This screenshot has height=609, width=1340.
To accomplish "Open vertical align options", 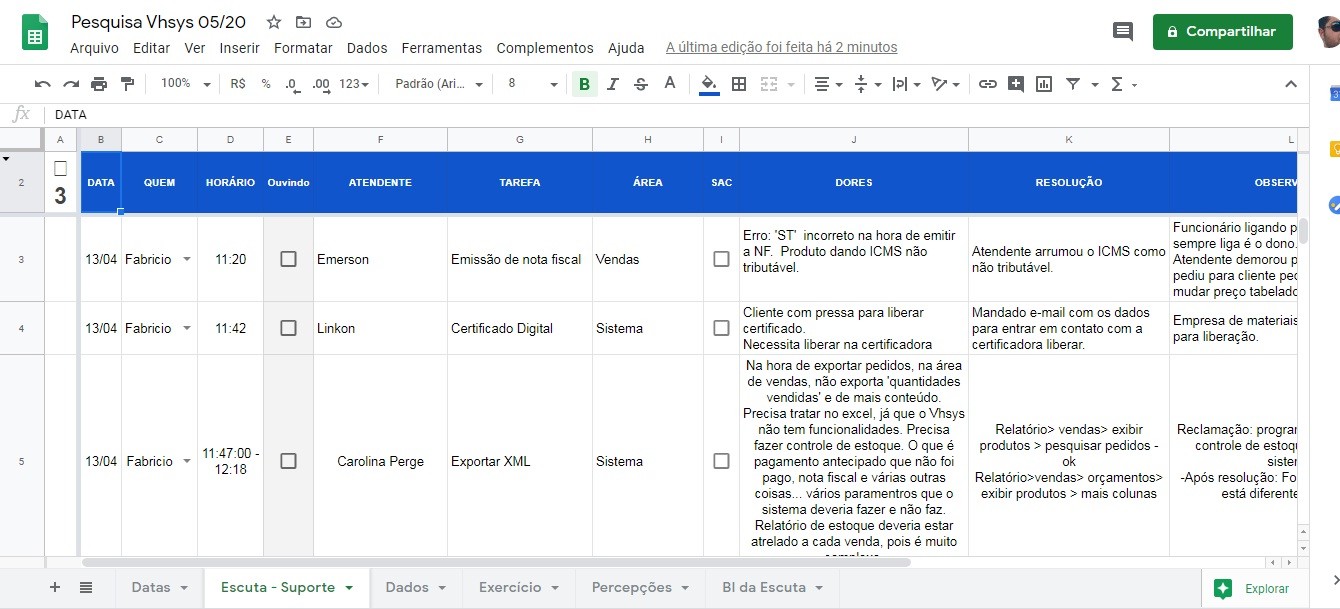I will (866, 84).
